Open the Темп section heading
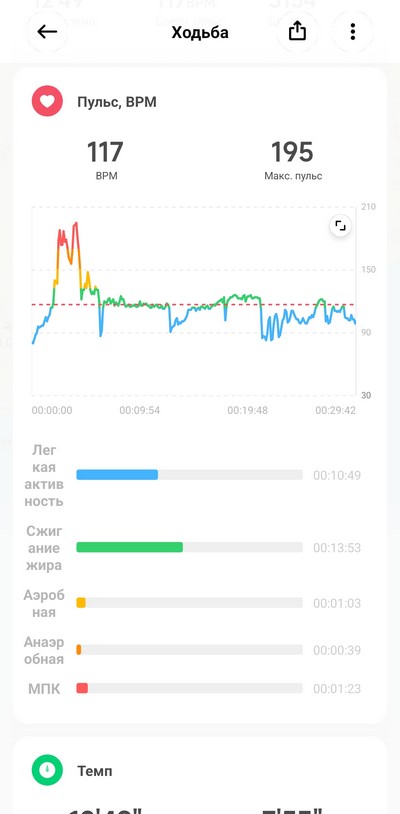 click(x=94, y=771)
